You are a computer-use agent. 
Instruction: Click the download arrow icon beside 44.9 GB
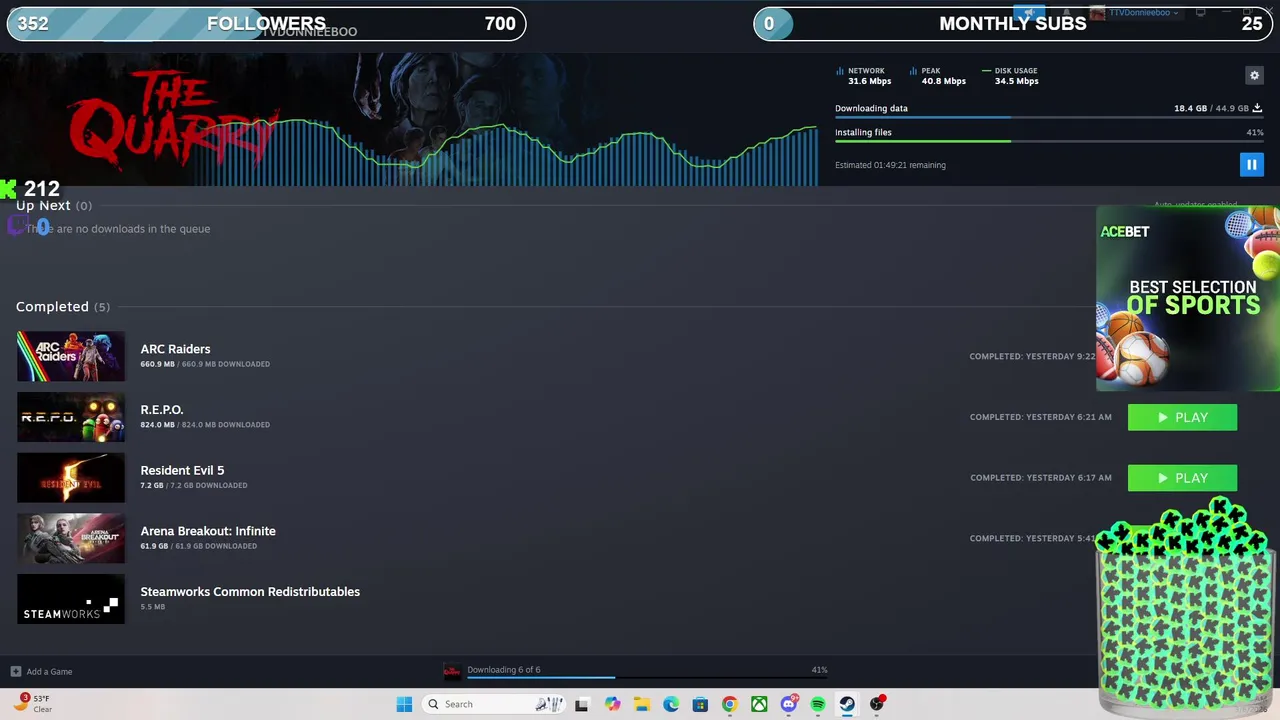click(x=1257, y=108)
